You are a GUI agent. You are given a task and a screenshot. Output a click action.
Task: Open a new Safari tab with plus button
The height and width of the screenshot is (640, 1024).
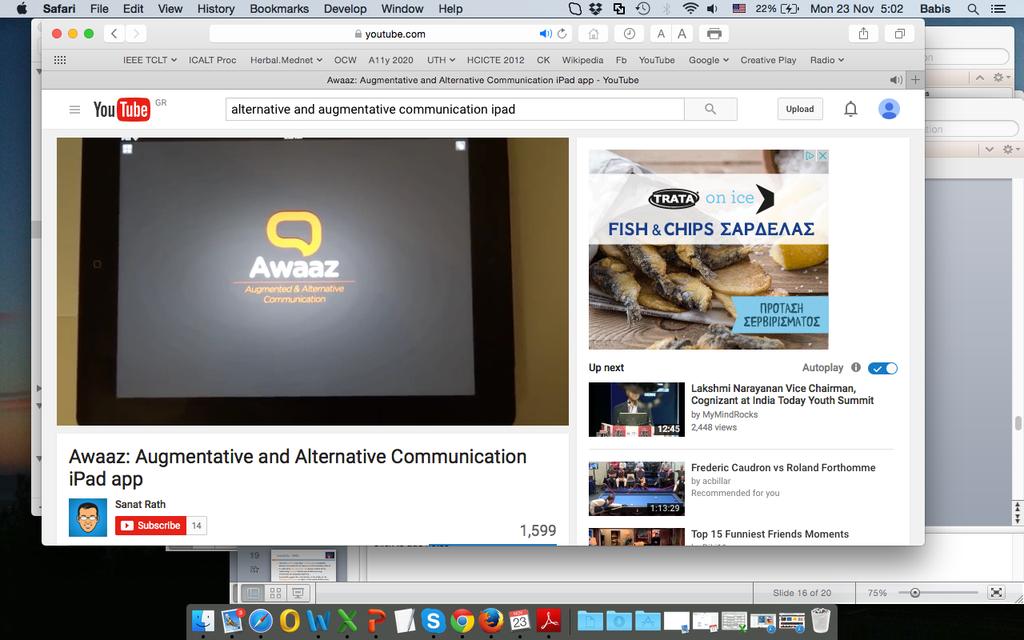[x=916, y=80]
